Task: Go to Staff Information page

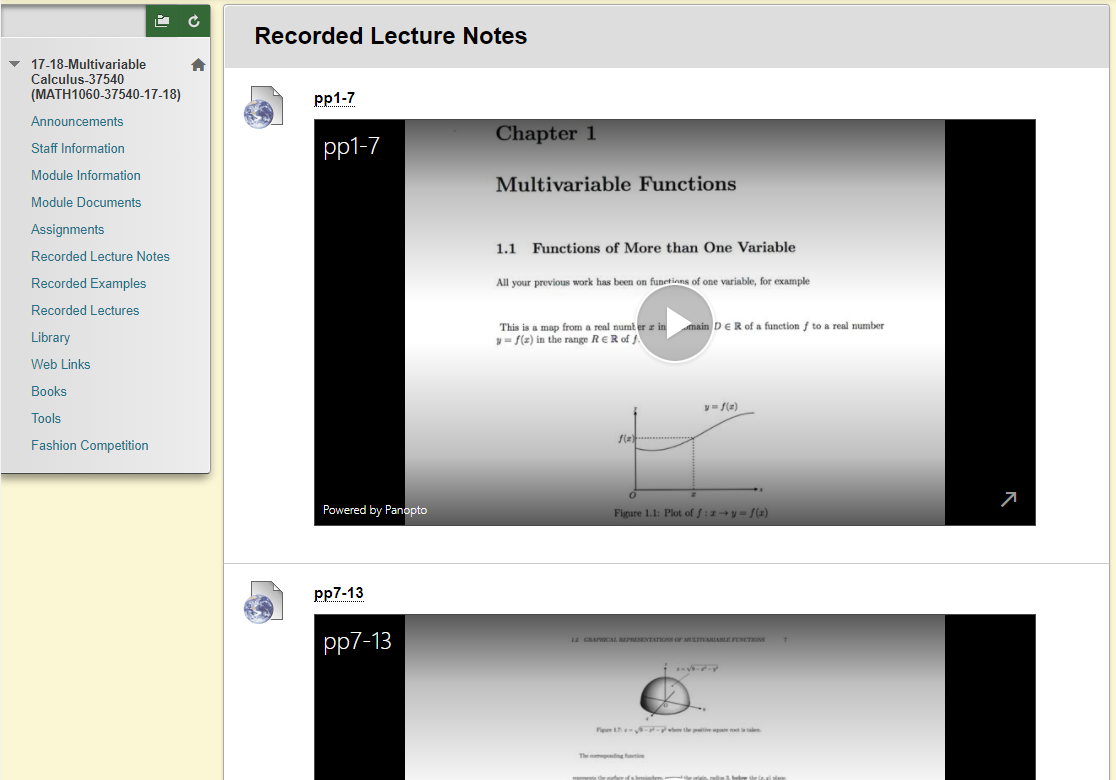Action: click(x=78, y=149)
